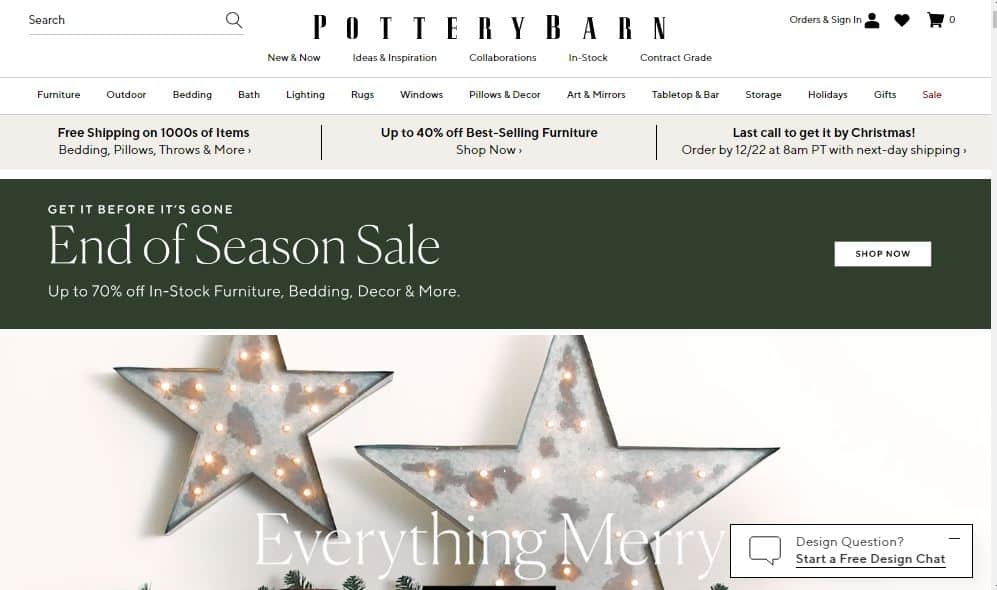Select the Sale category

click(x=932, y=95)
